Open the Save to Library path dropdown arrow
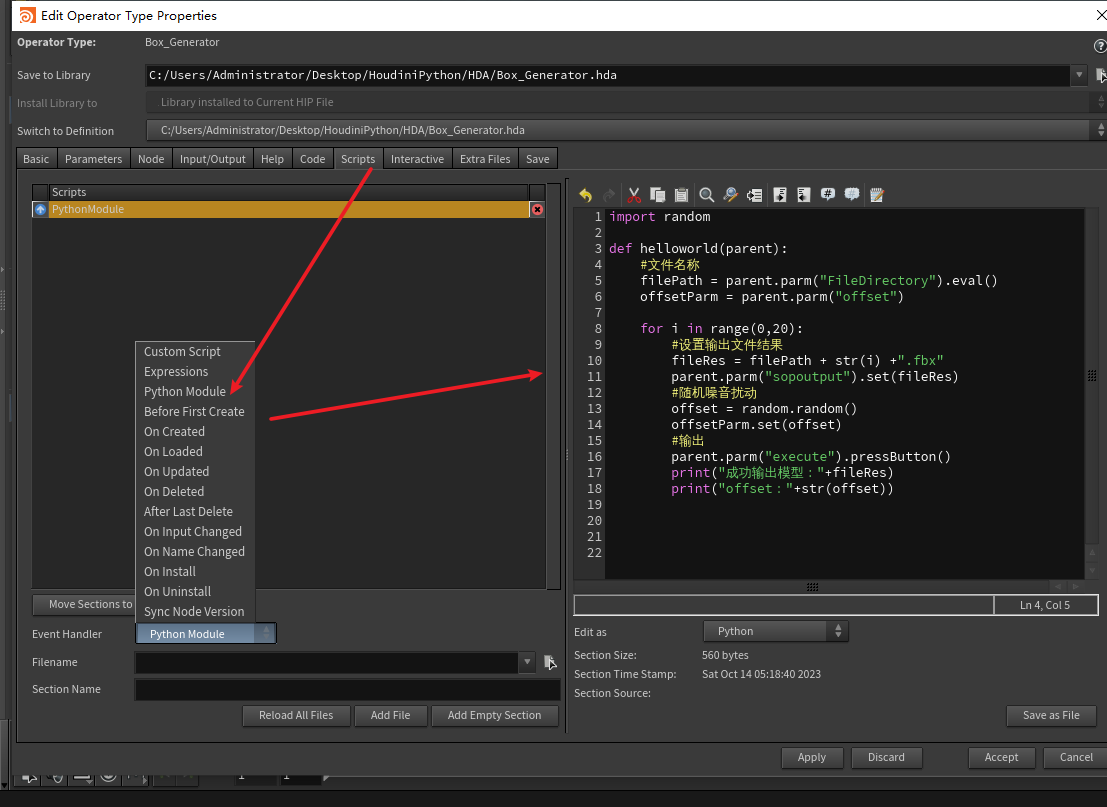The image size is (1107, 807). 1079,75
